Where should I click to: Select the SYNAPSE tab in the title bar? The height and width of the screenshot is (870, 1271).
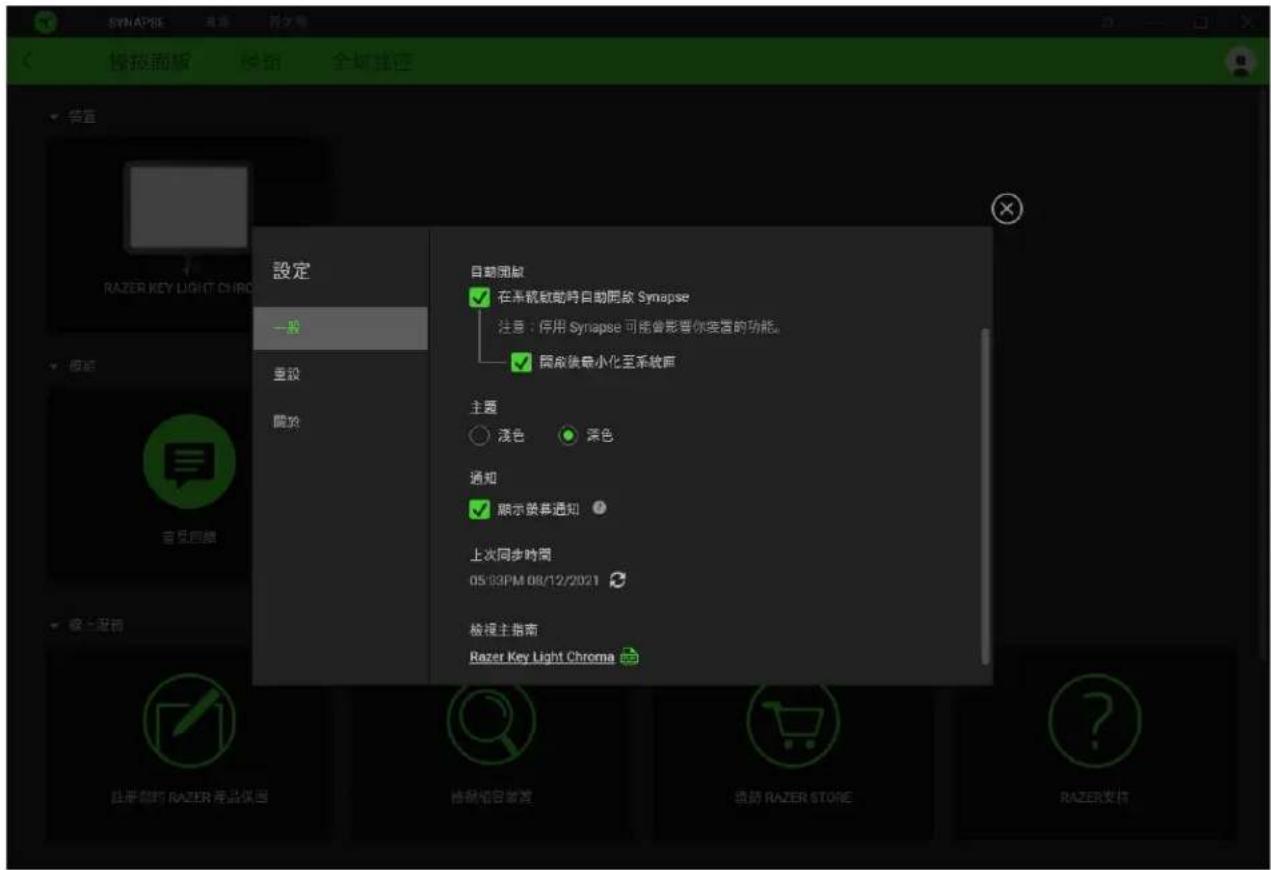coord(135,22)
